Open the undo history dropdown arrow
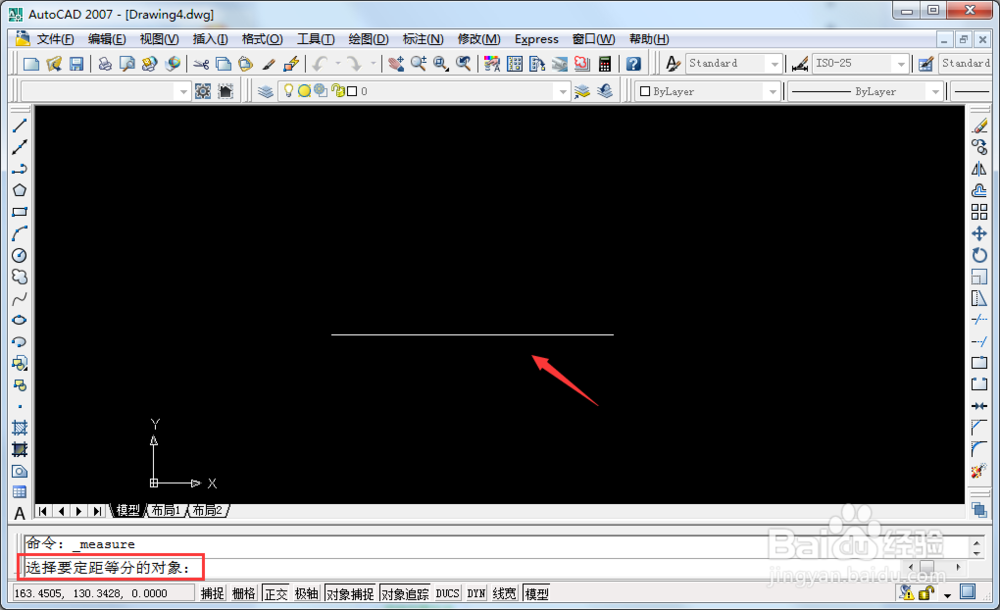Viewport: 1000px width, 610px height. [338, 63]
